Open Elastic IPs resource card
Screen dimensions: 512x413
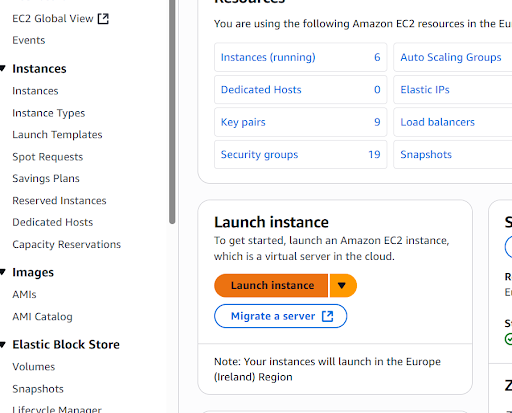(x=453, y=89)
